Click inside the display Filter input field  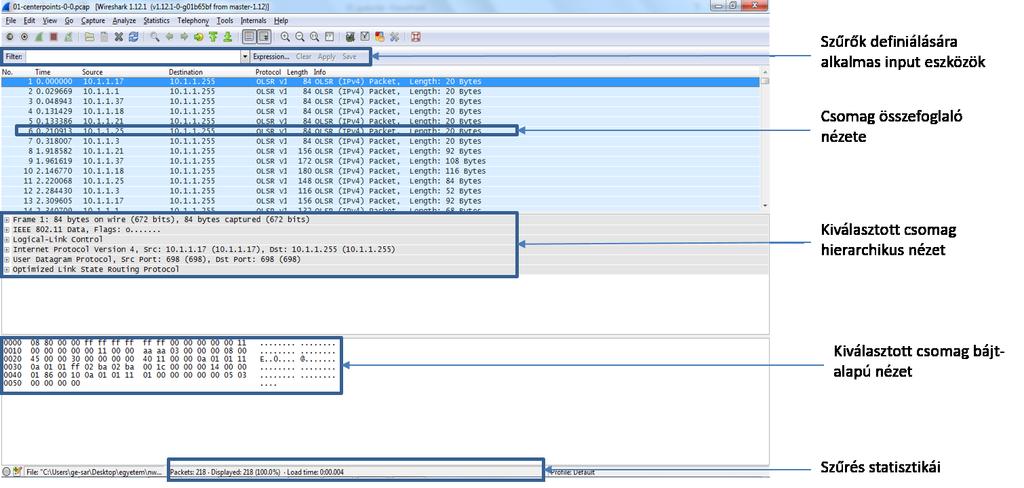click(133, 57)
